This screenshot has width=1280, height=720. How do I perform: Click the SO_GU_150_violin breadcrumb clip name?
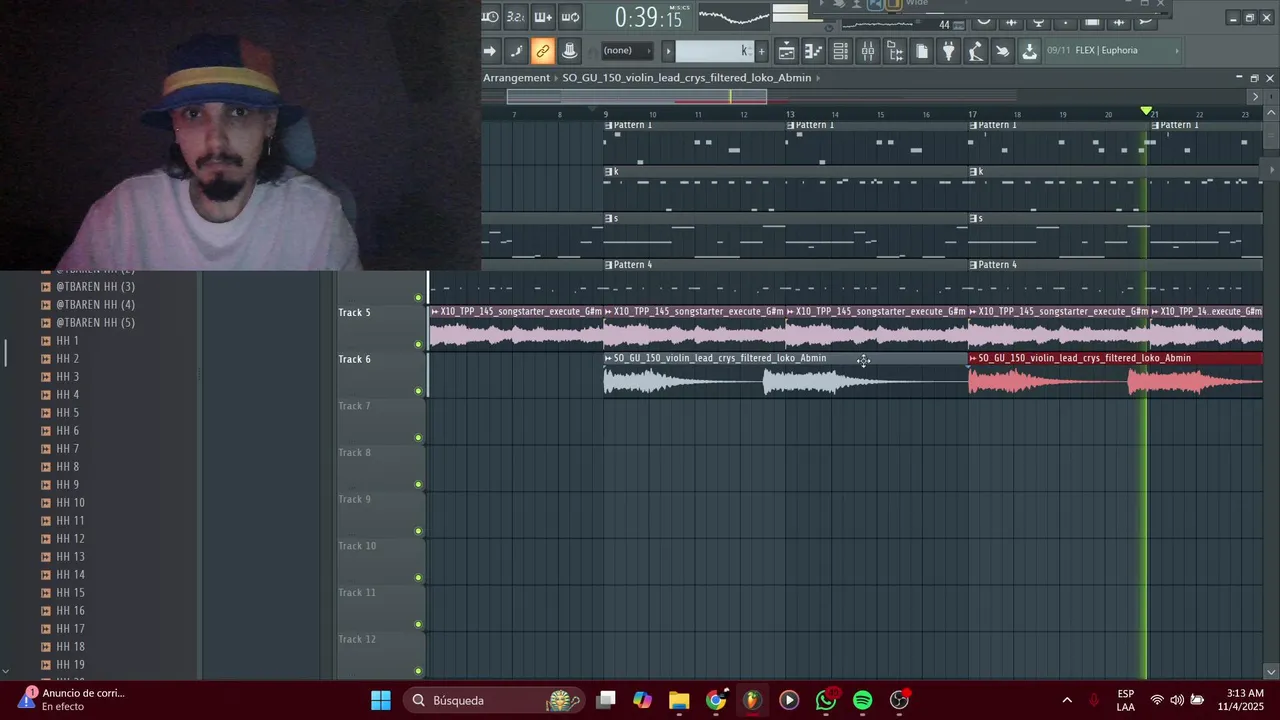click(x=686, y=78)
